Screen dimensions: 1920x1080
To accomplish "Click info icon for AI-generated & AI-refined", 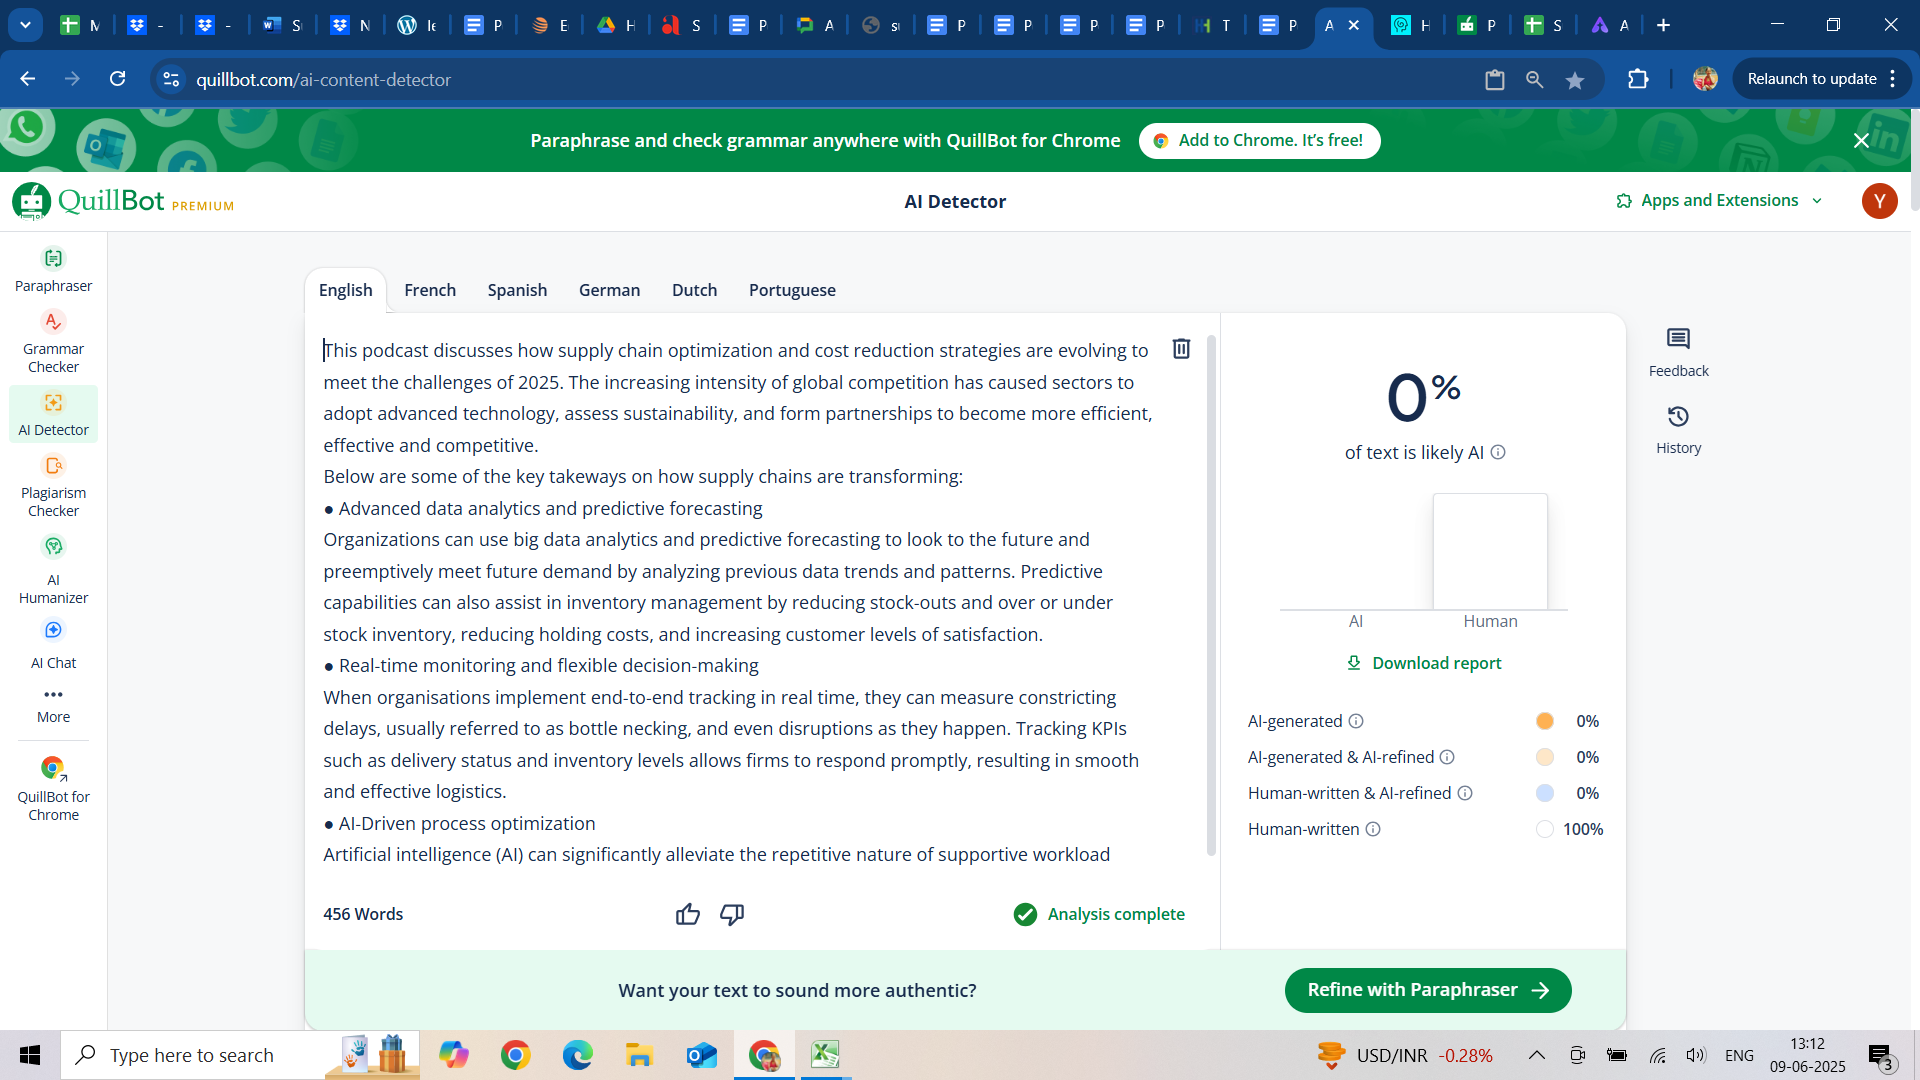I will tap(1447, 757).
